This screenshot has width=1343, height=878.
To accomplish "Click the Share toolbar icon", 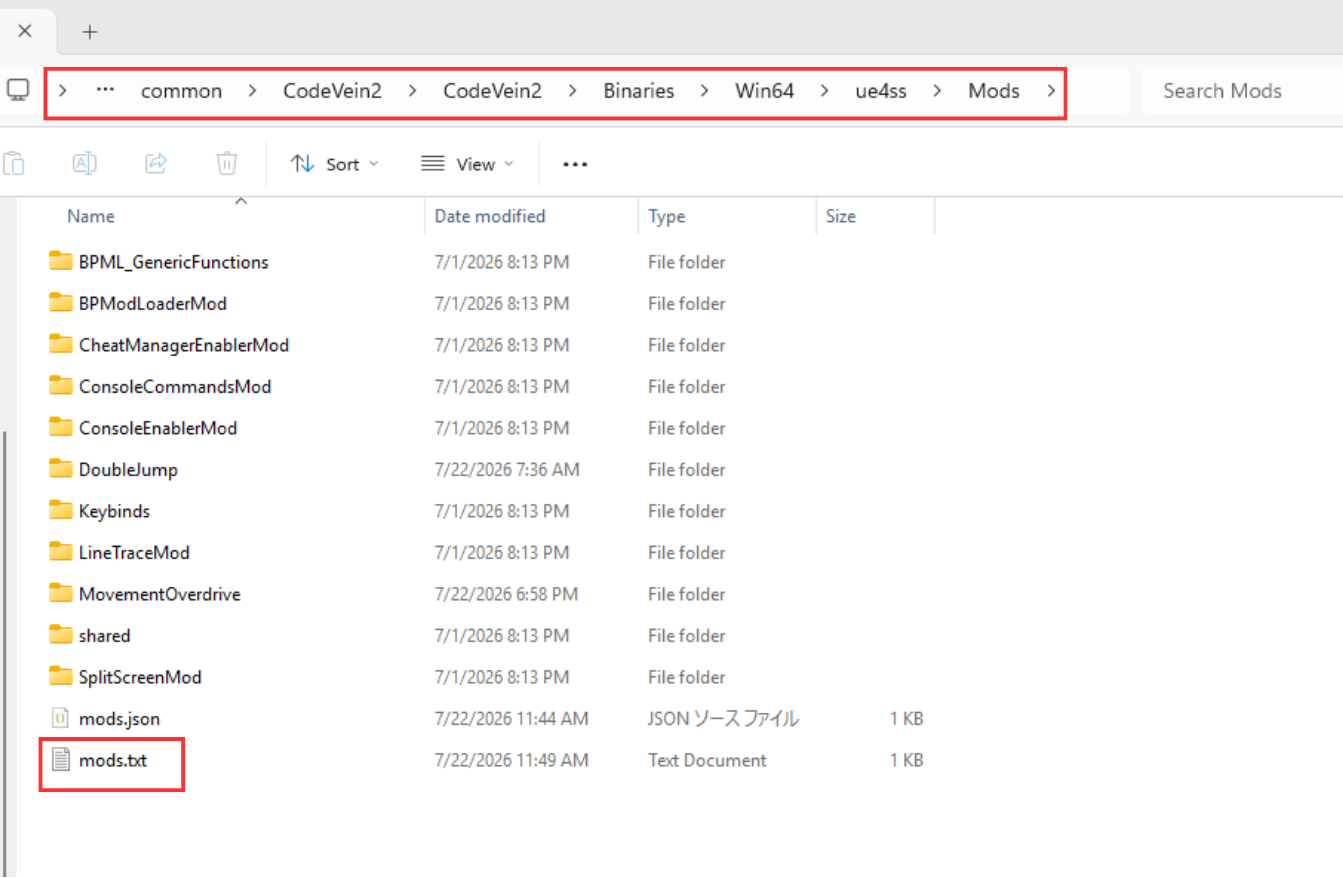I will [x=156, y=163].
